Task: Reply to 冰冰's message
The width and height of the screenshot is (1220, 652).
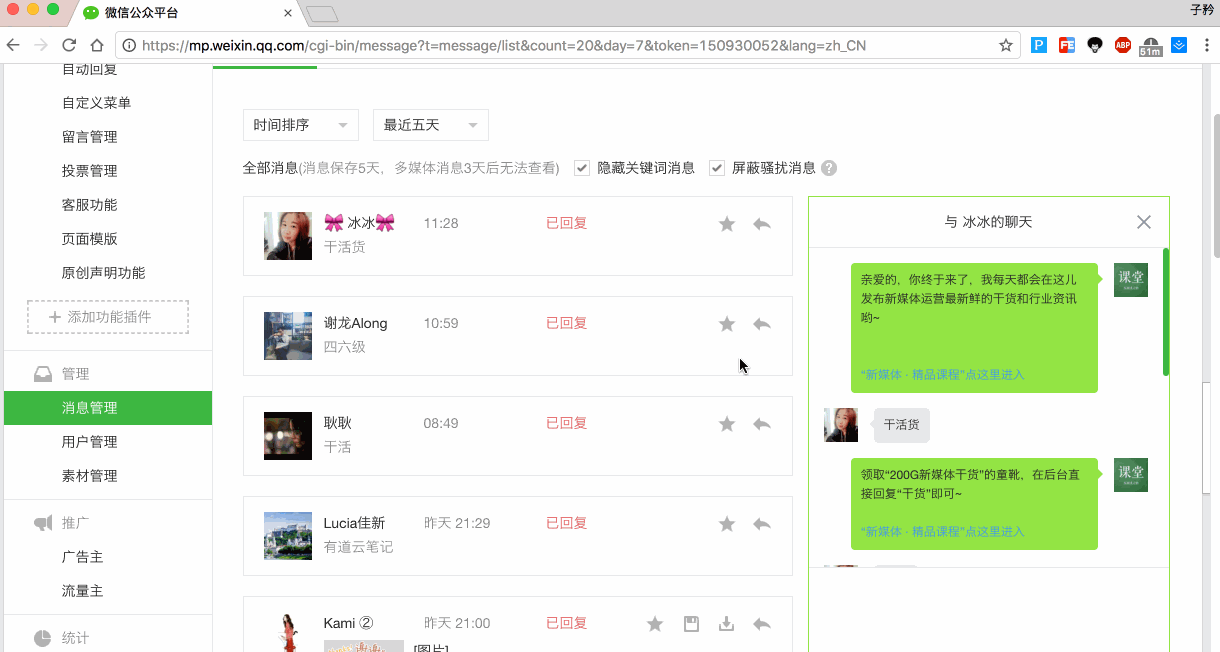Action: (x=762, y=224)
